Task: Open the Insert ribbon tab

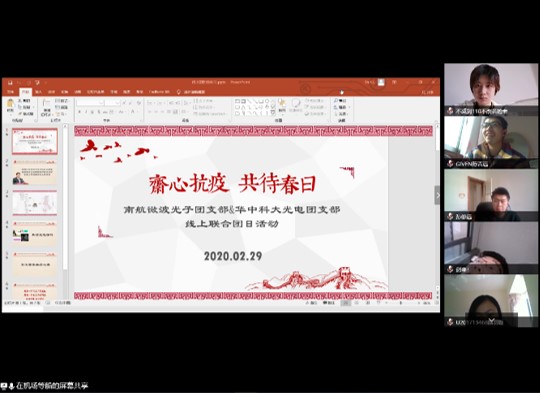Action: pos(38,92)
